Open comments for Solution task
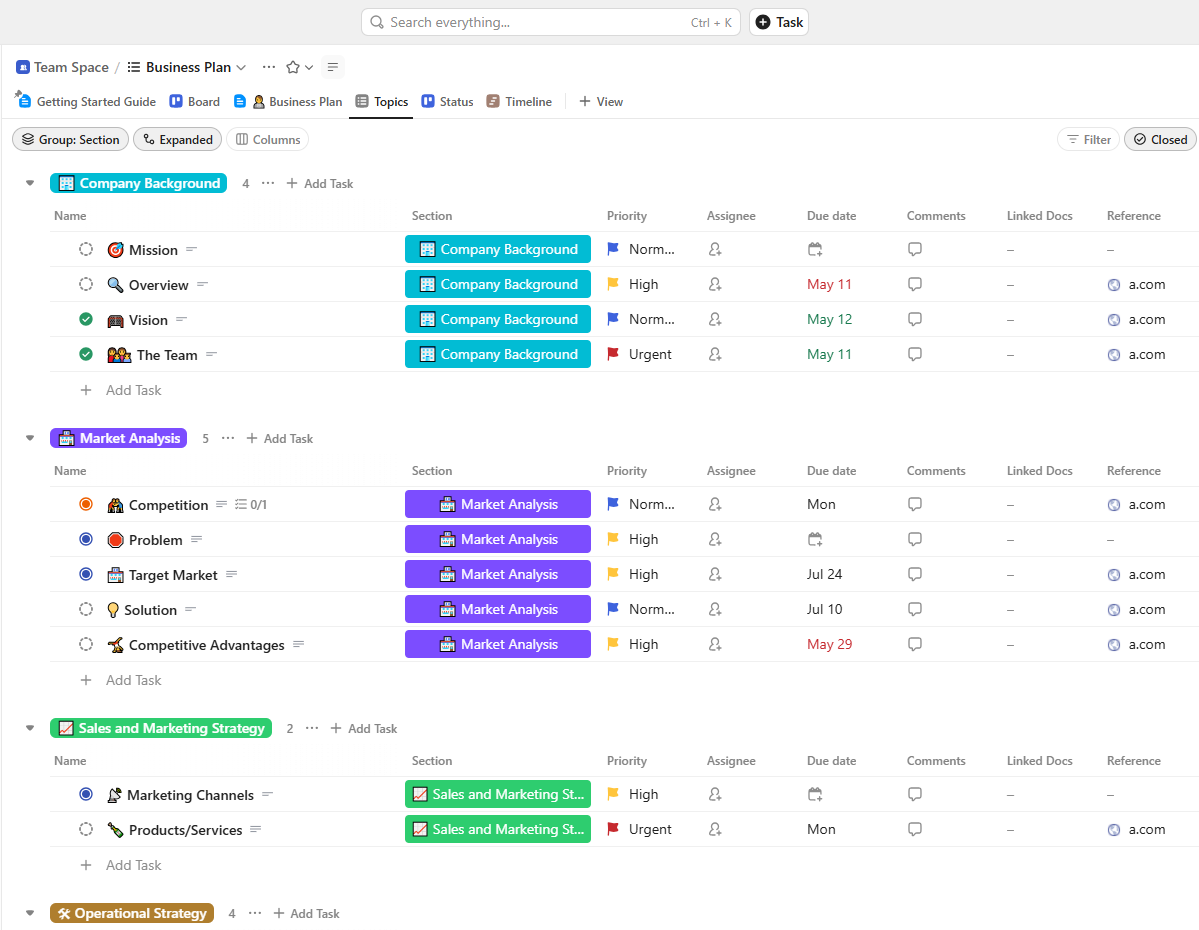 (915, 610)
